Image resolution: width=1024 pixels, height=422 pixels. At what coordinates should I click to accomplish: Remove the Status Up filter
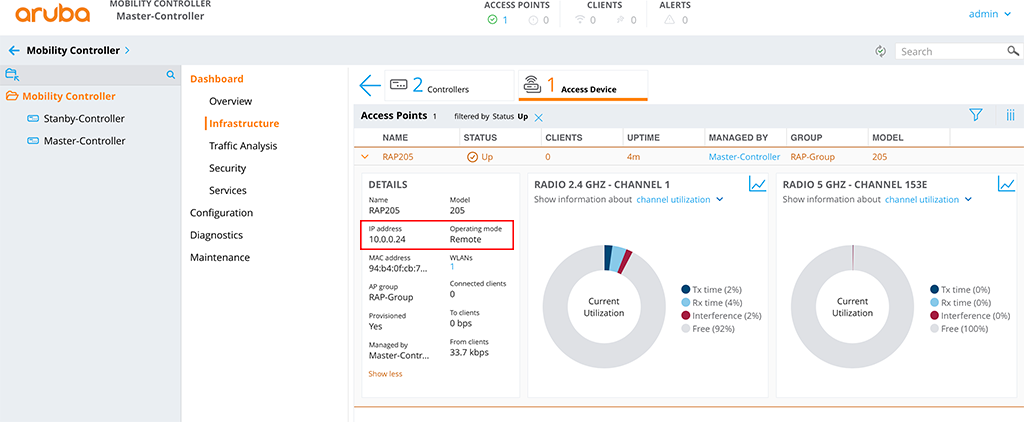538,117
